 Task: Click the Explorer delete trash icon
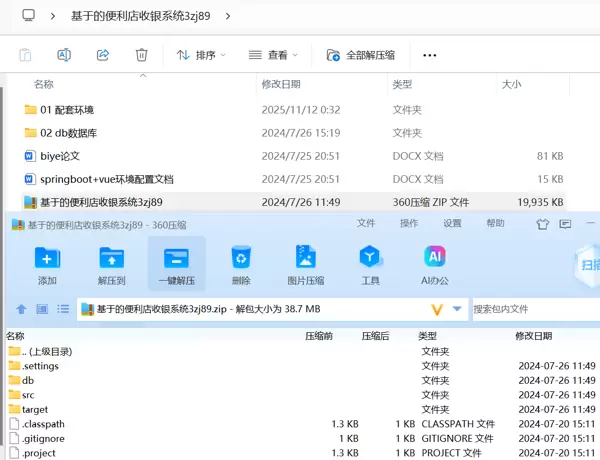point(142,55)
